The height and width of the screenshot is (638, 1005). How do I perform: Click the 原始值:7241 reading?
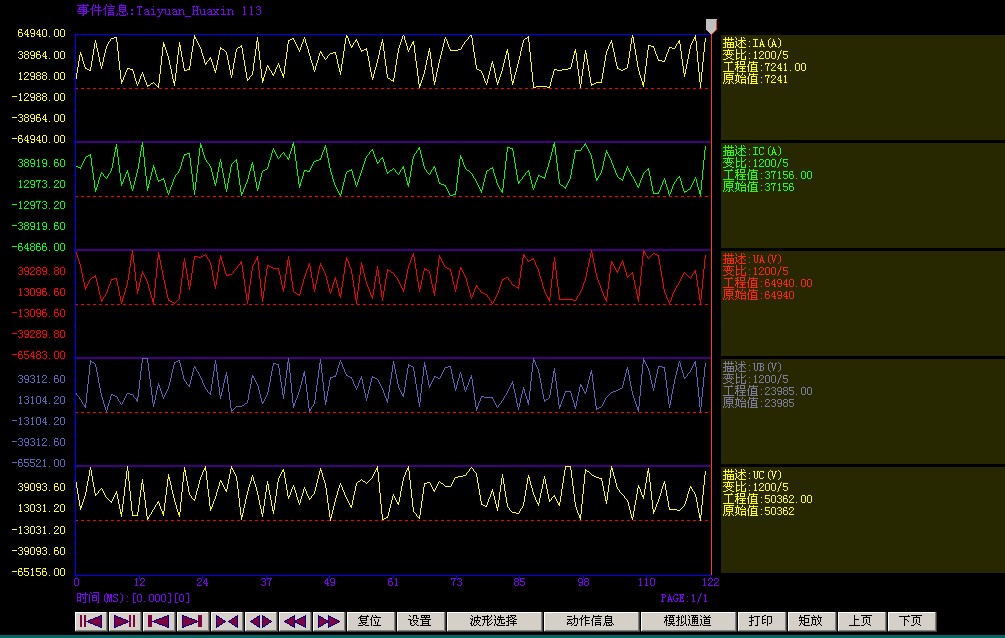click(x=756, y=80)
